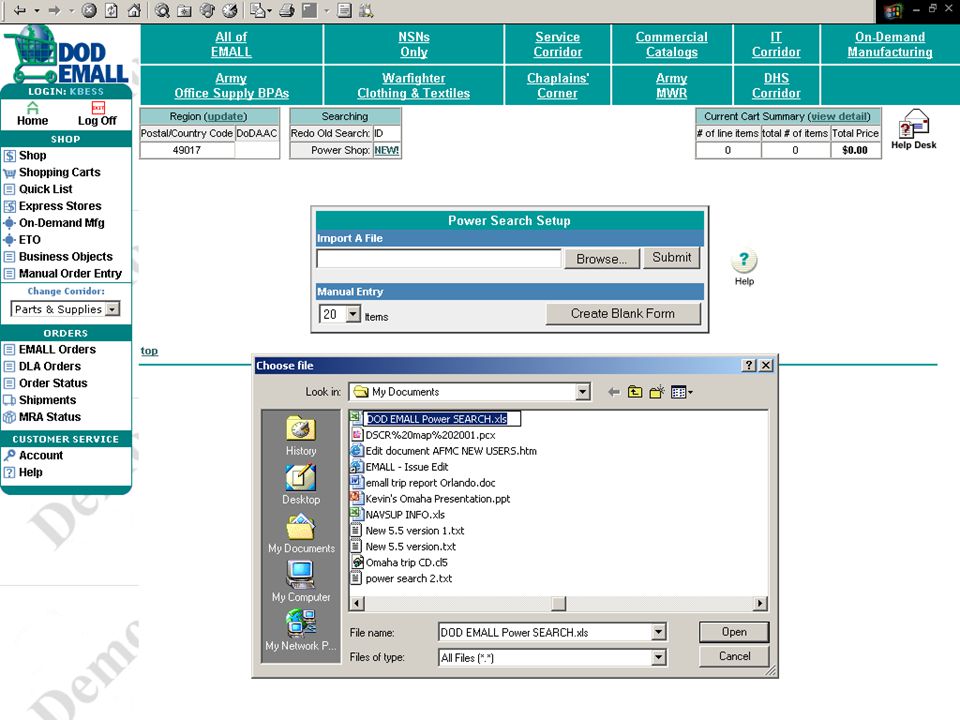Click the Import A File path field
960x720 pixels.
438,258
